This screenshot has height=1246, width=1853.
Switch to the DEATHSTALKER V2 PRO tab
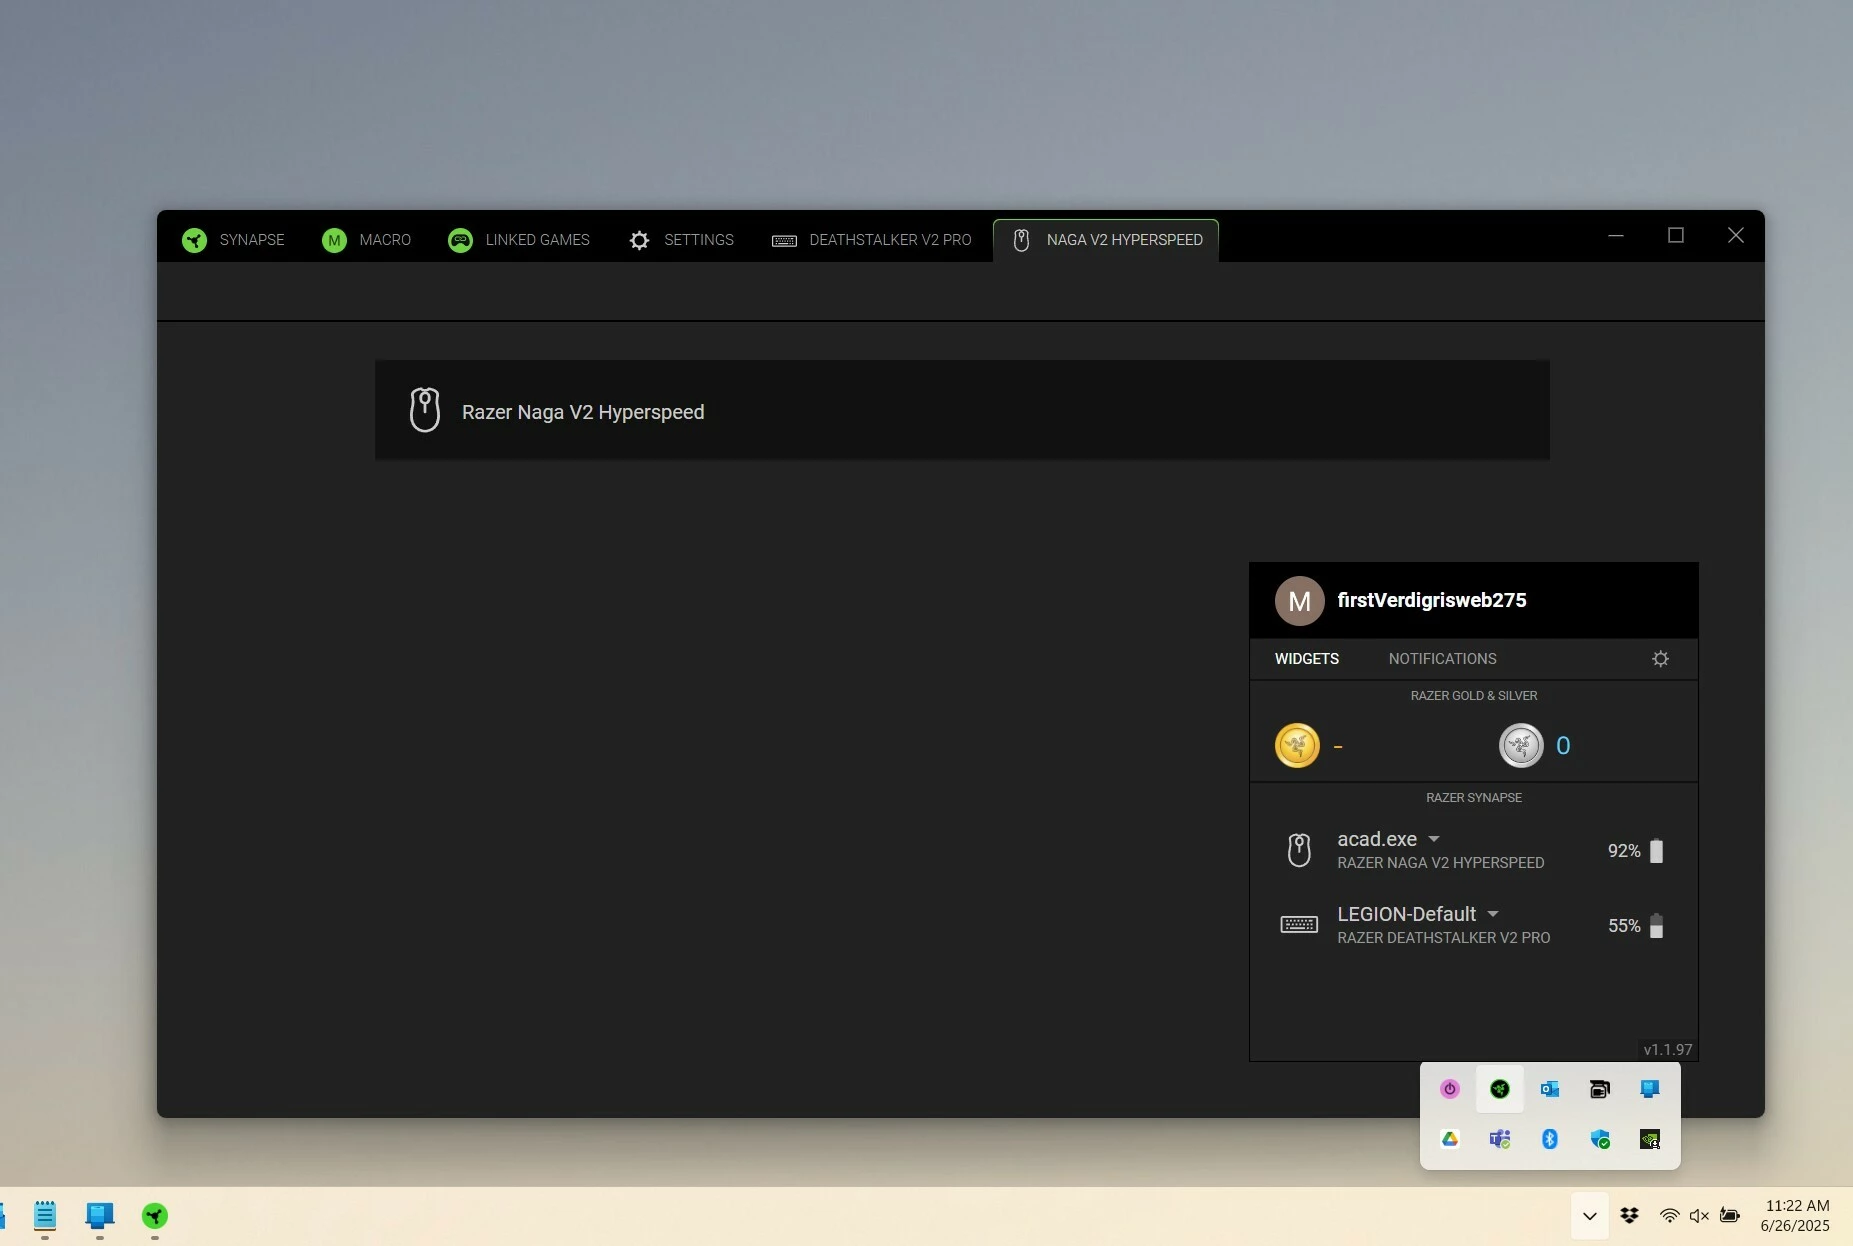click(x=871, y=240)
